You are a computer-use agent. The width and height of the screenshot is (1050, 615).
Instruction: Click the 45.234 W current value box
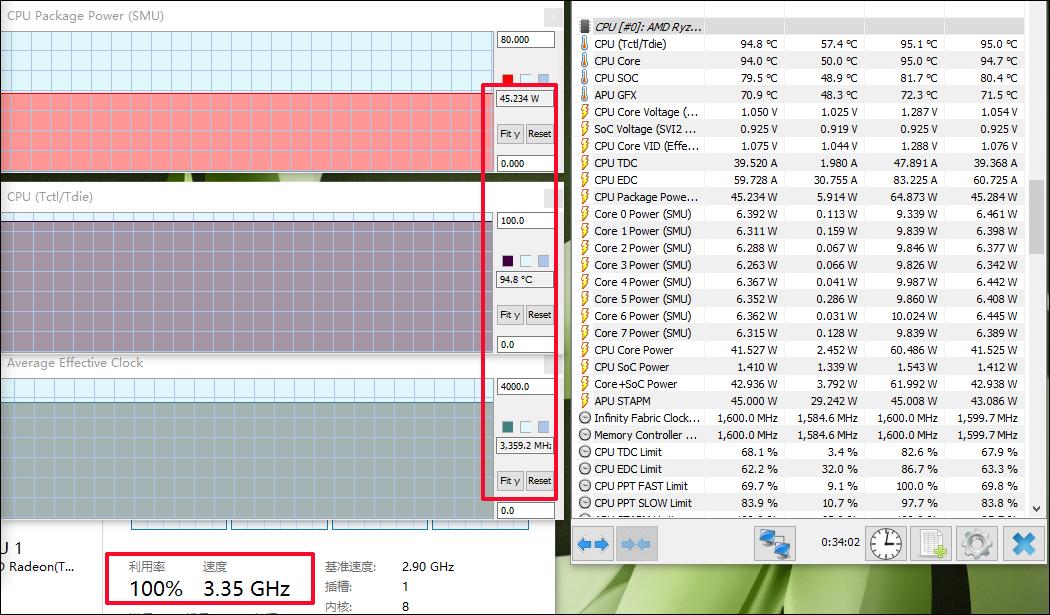[x=526, y=98]
